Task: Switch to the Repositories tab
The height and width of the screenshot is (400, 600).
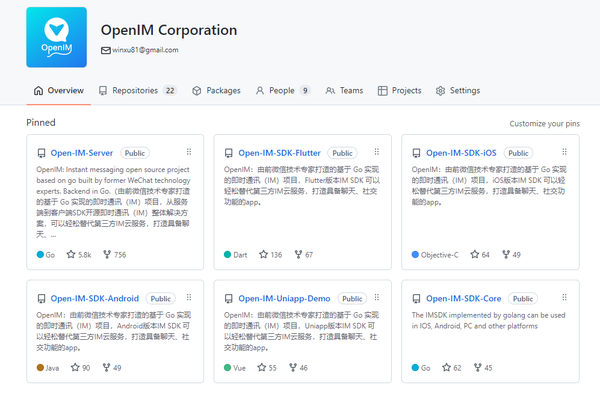Action: coord(138,91)
